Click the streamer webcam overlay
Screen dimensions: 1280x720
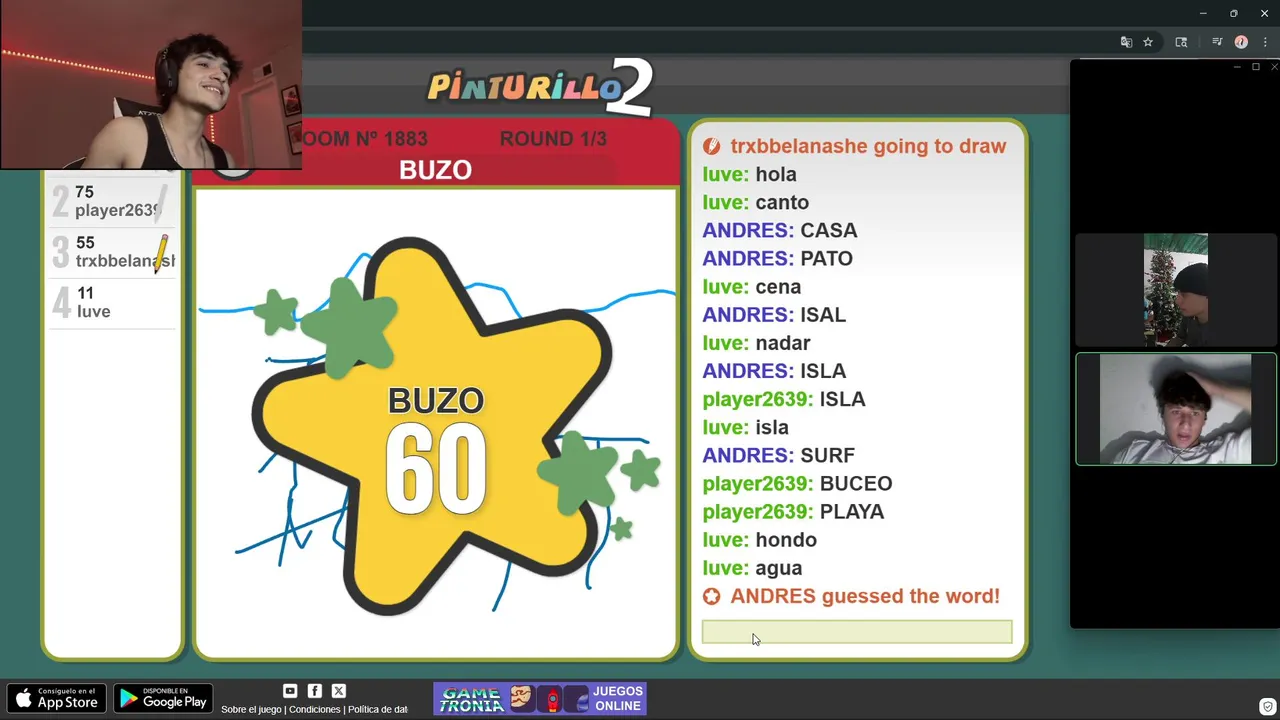click(x=151, y=85)
